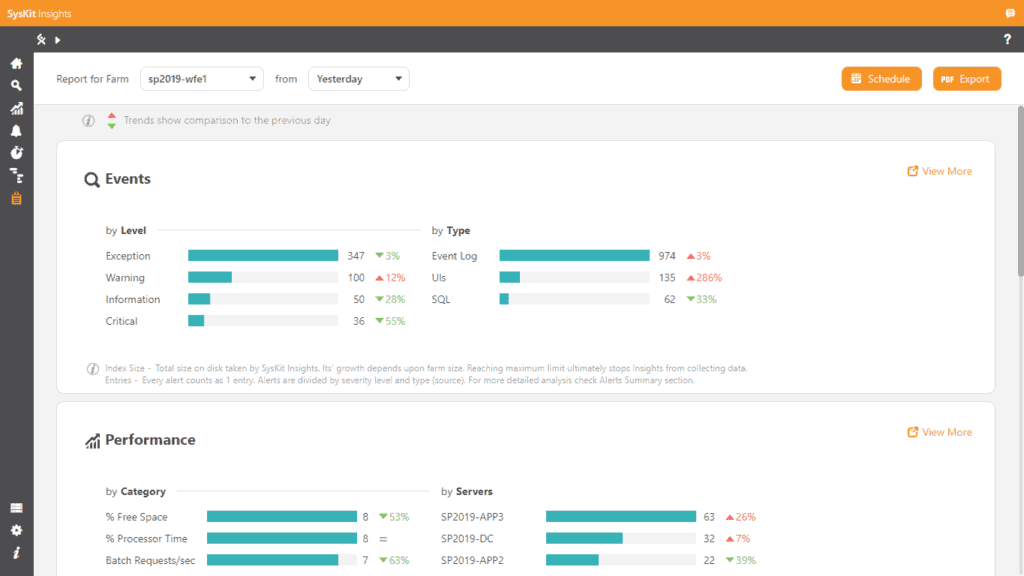Click the vertical scrollbar thumb
Viewport: 1024px width, 576px height.
click(x=1020, y=191)
